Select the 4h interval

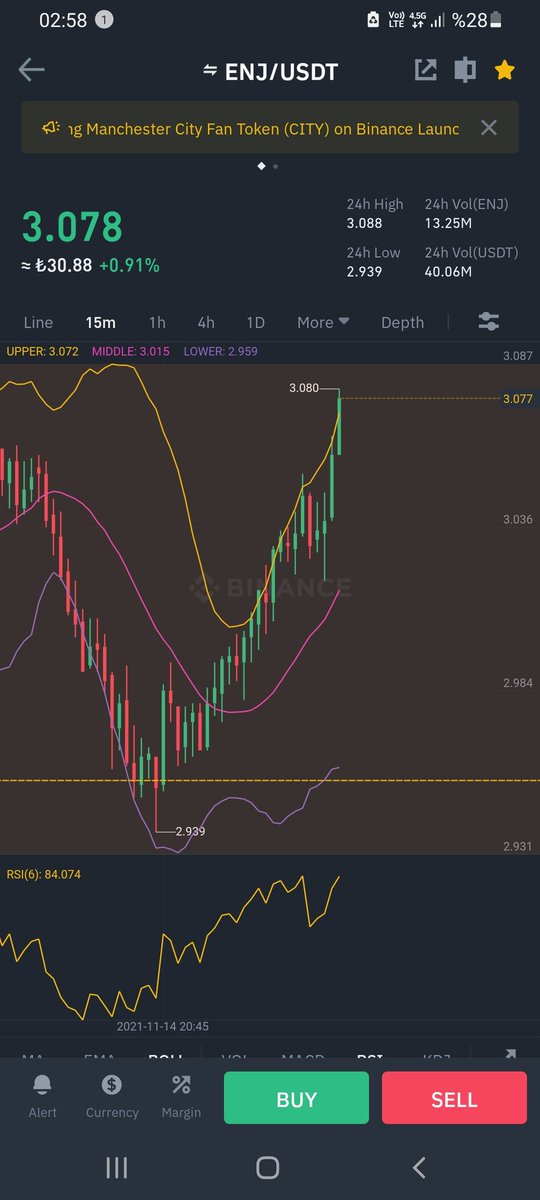coord(205,322)
